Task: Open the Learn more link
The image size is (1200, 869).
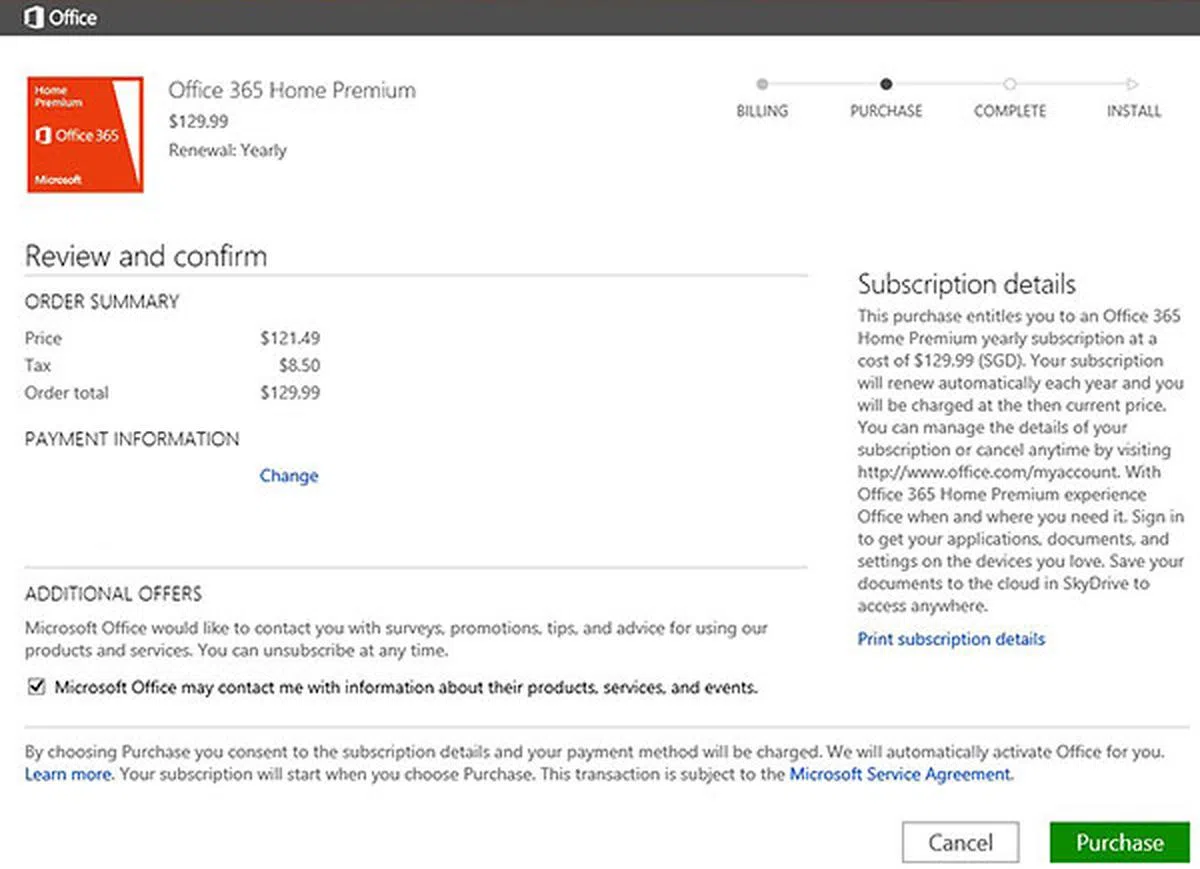Action: pyautogui.click(x=68, y=774)
